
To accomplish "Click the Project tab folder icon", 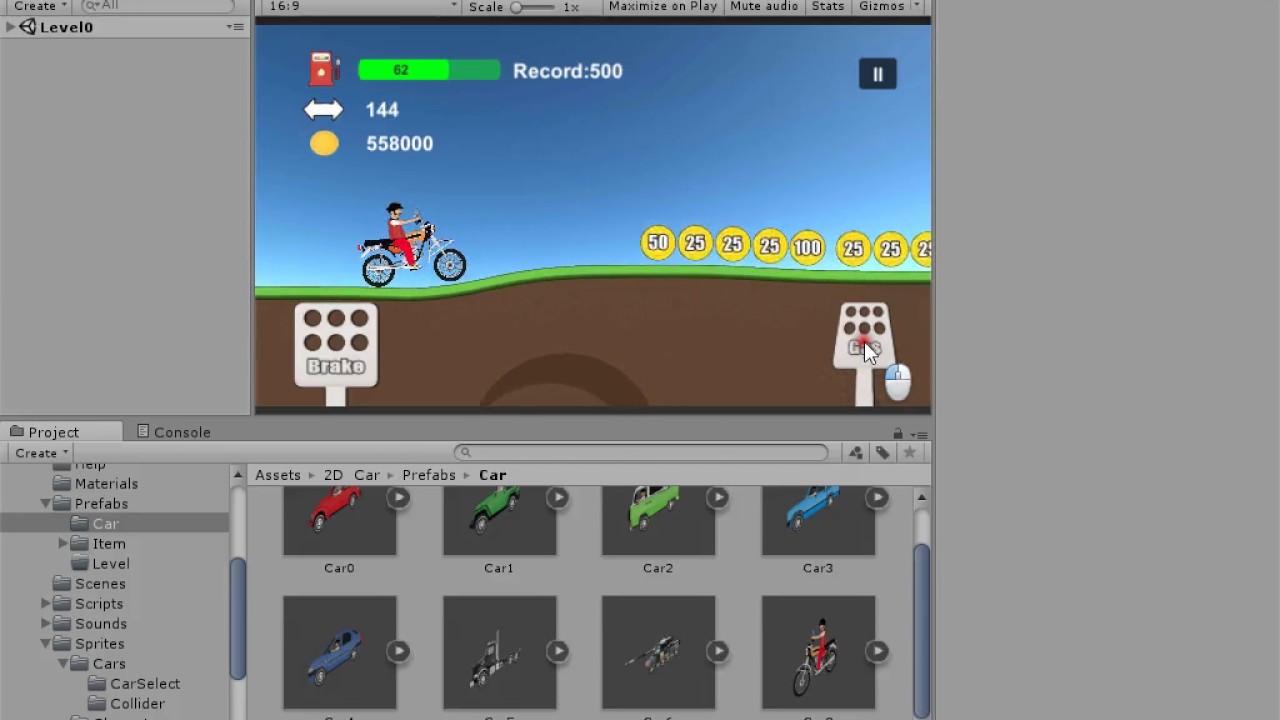I will (x=17, y=432).
